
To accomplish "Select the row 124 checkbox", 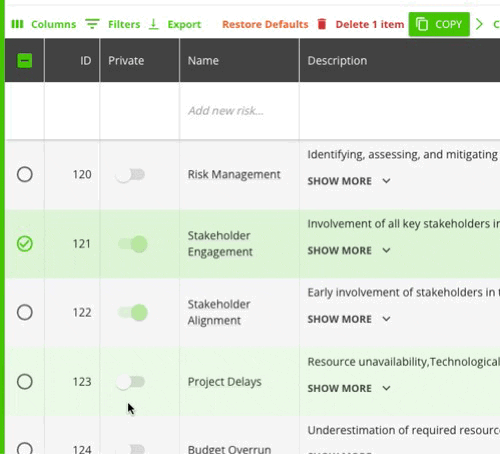I will (x=25, y=448).
